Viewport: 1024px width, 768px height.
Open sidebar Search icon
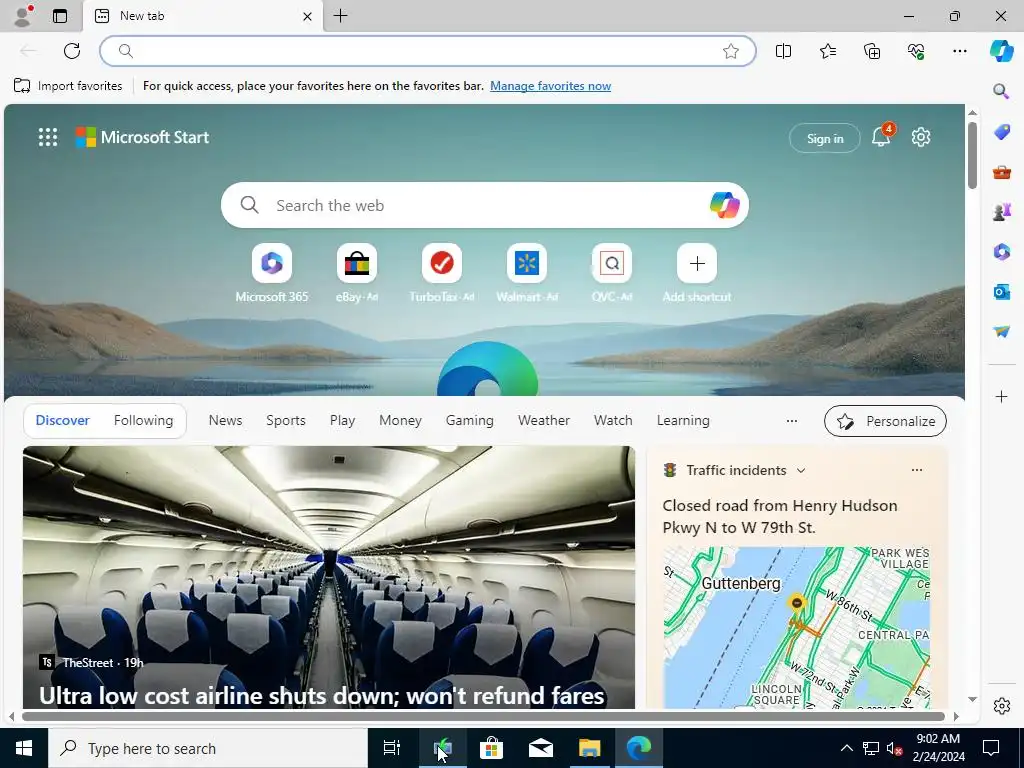1001,91
